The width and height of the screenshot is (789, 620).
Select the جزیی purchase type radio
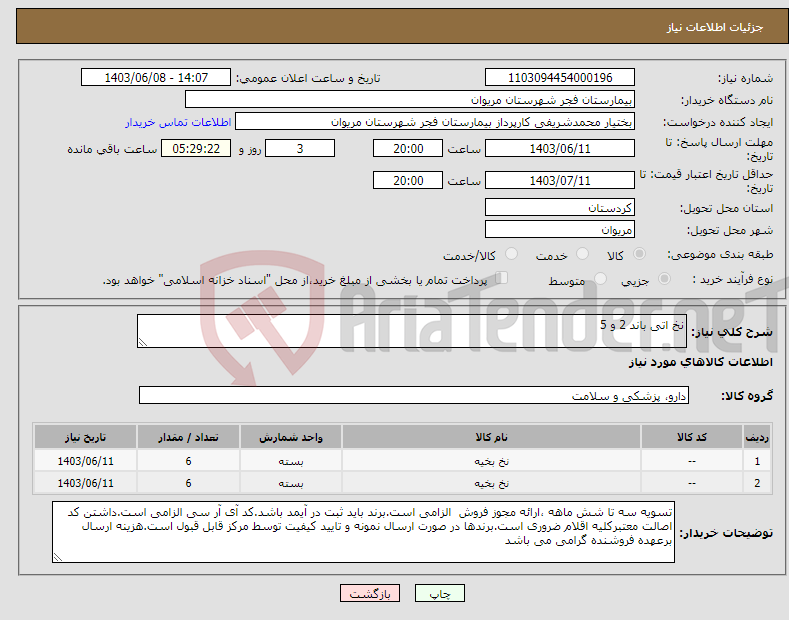(664, 278)
